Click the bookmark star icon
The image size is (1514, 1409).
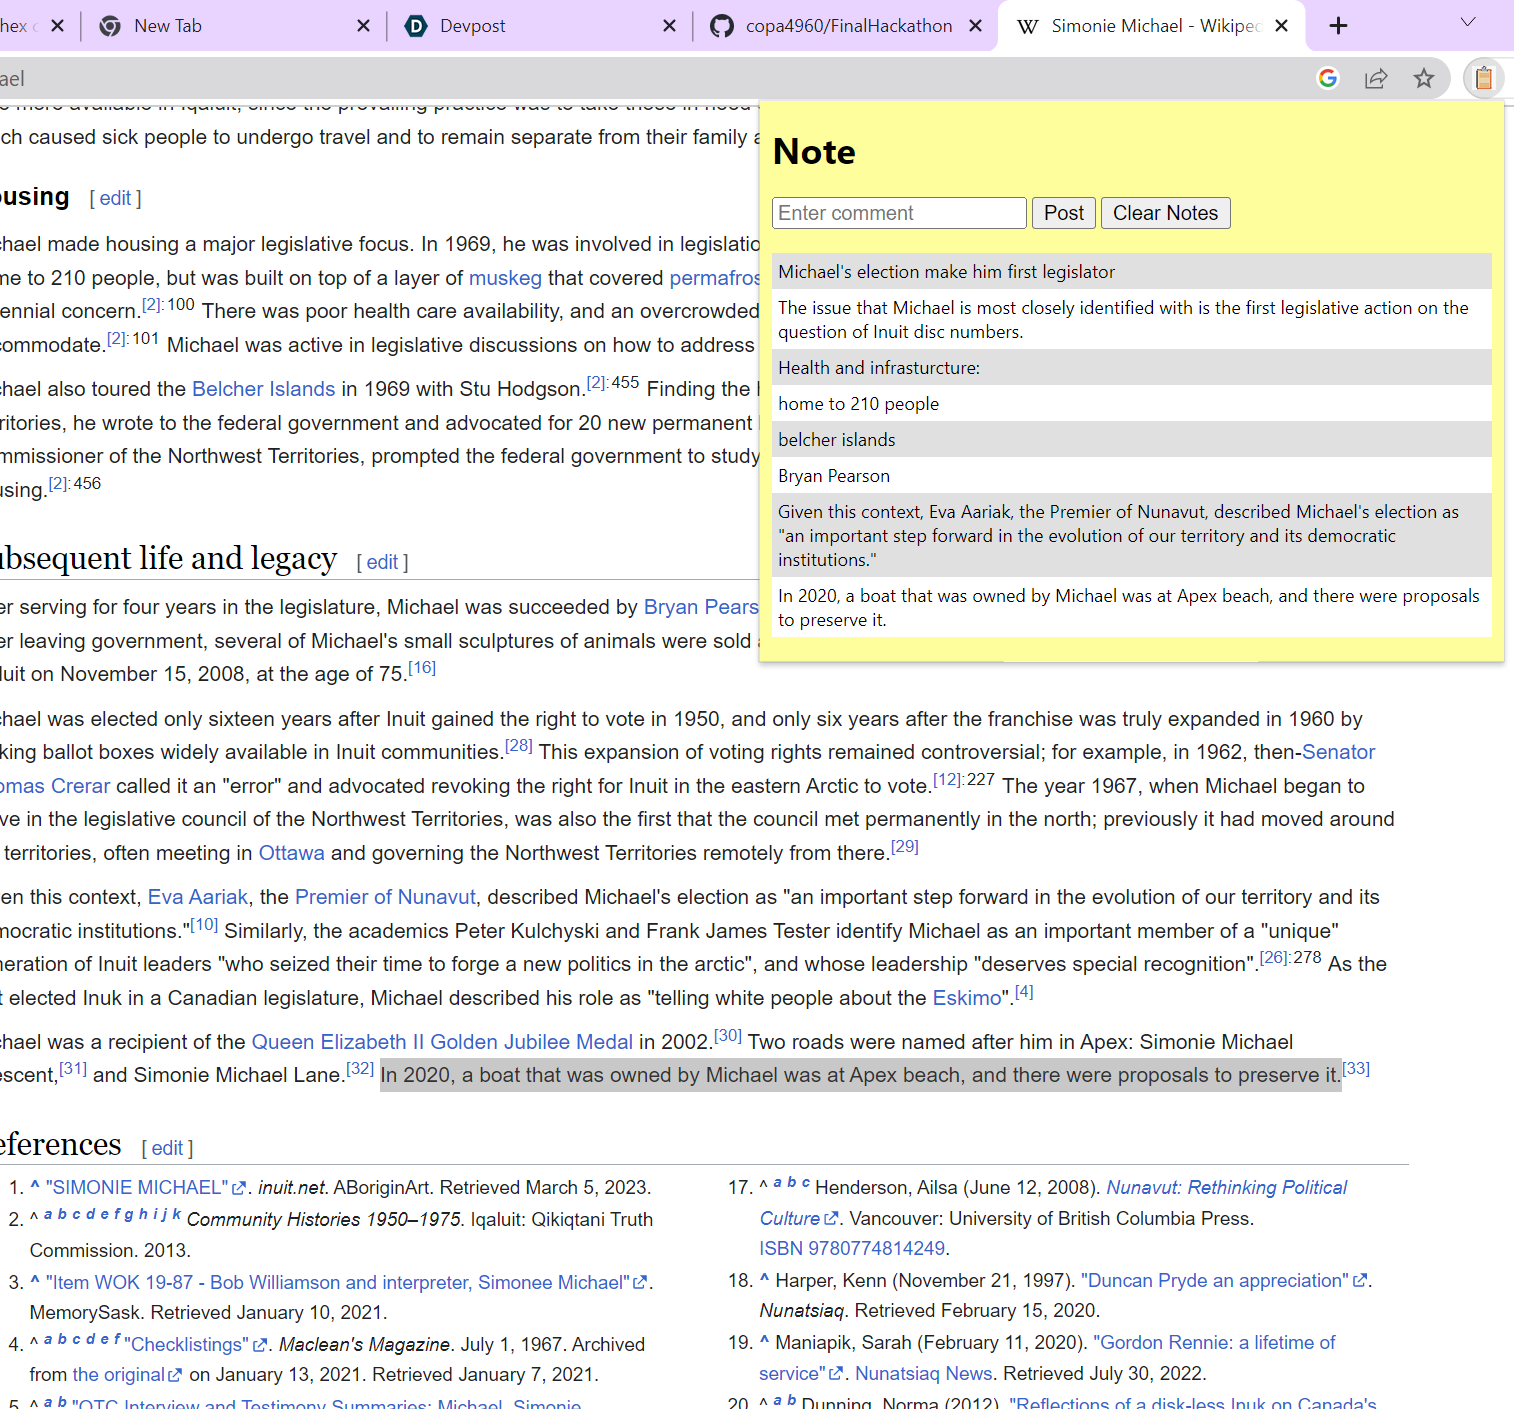(1424, 78)
